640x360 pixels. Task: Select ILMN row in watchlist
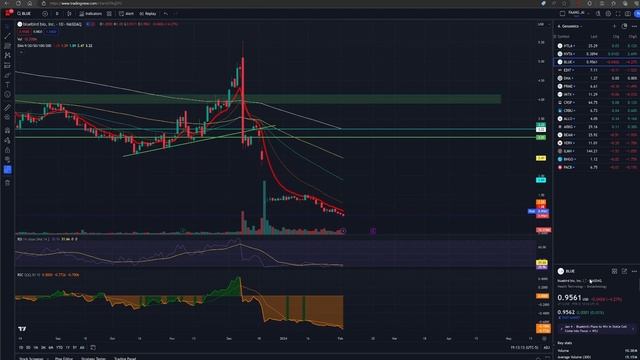point(596,151)
